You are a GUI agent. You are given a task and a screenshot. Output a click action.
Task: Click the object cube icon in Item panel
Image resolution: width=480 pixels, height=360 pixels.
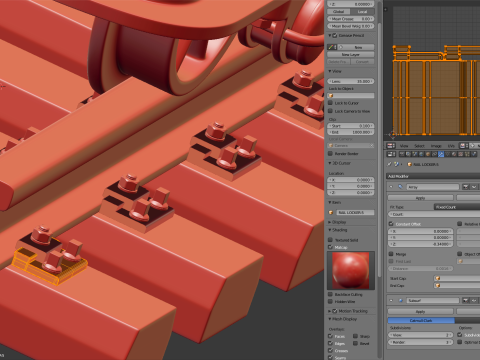pos(331,212)
